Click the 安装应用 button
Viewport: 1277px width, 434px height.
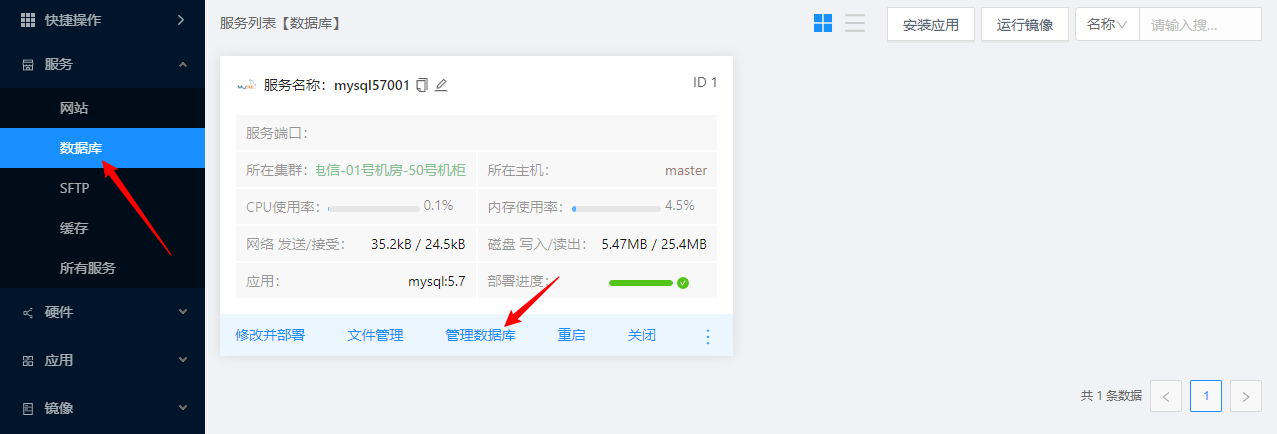[x=930, y=24]
